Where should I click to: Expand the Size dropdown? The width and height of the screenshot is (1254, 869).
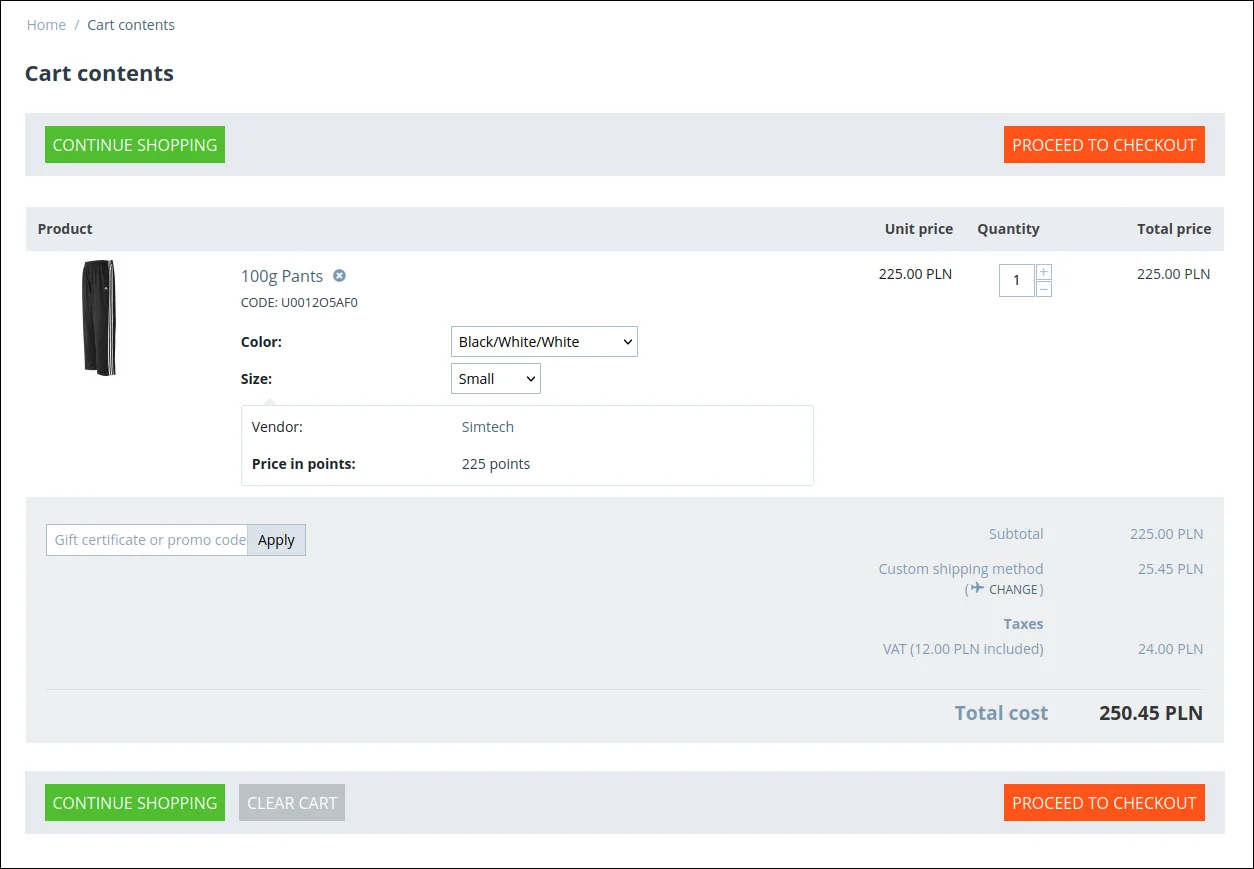coord(496,379)
